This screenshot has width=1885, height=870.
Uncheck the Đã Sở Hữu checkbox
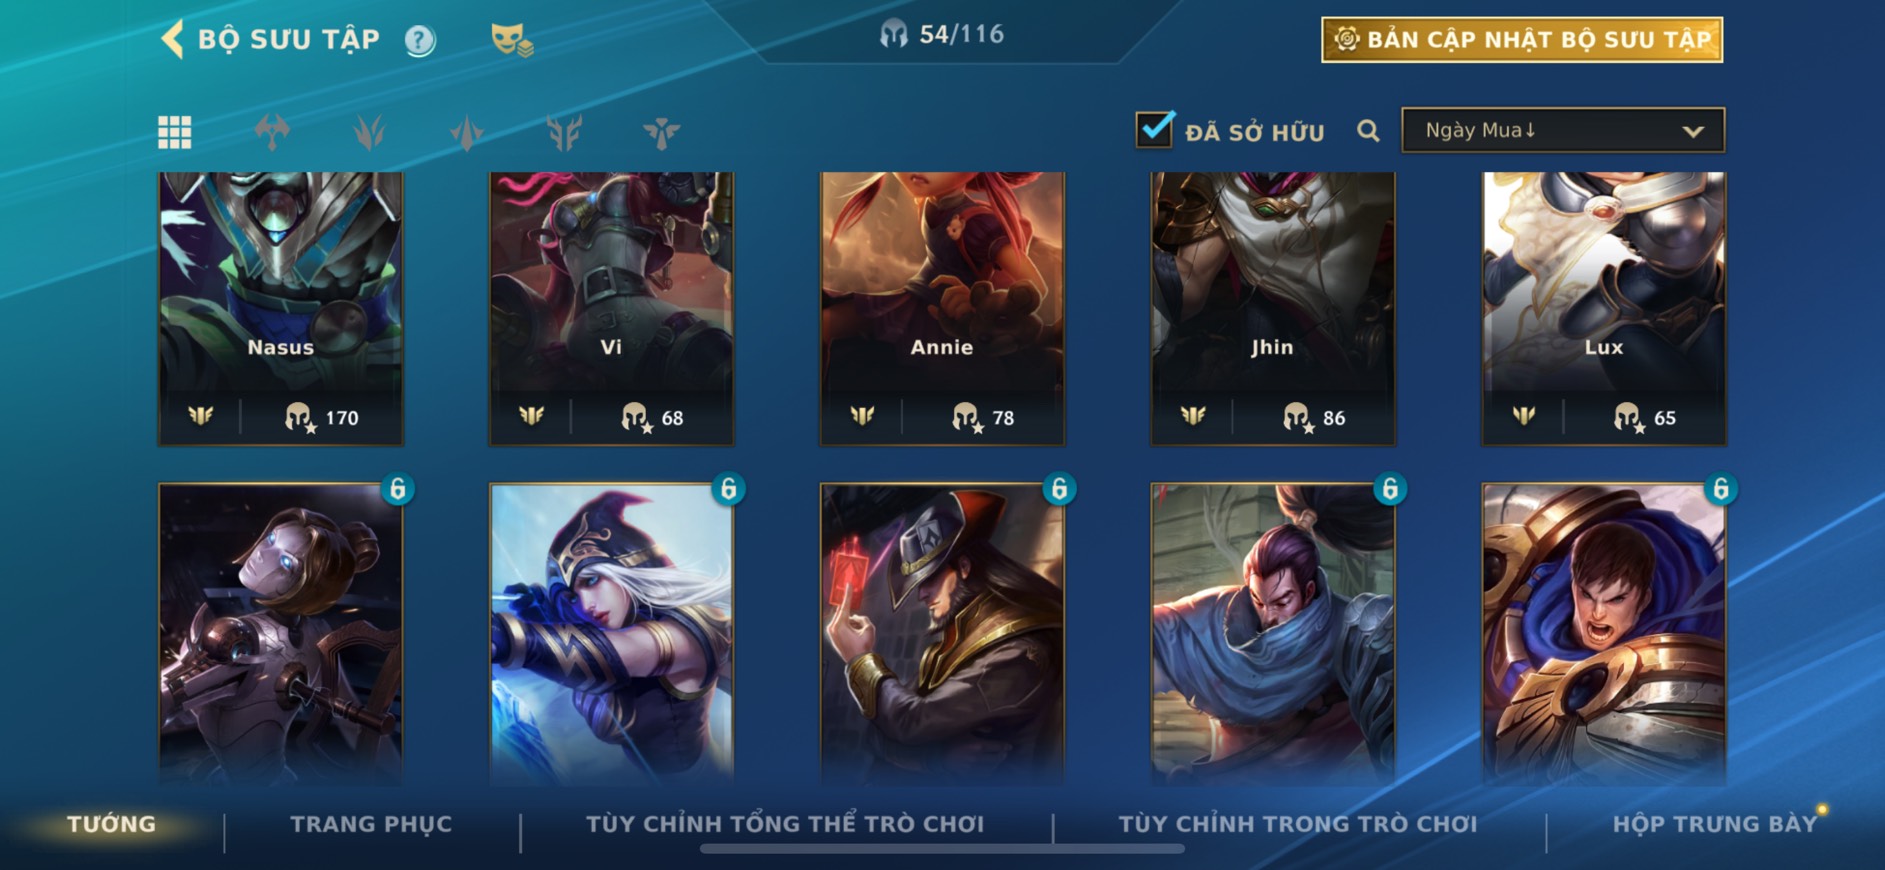[1154, 130]
